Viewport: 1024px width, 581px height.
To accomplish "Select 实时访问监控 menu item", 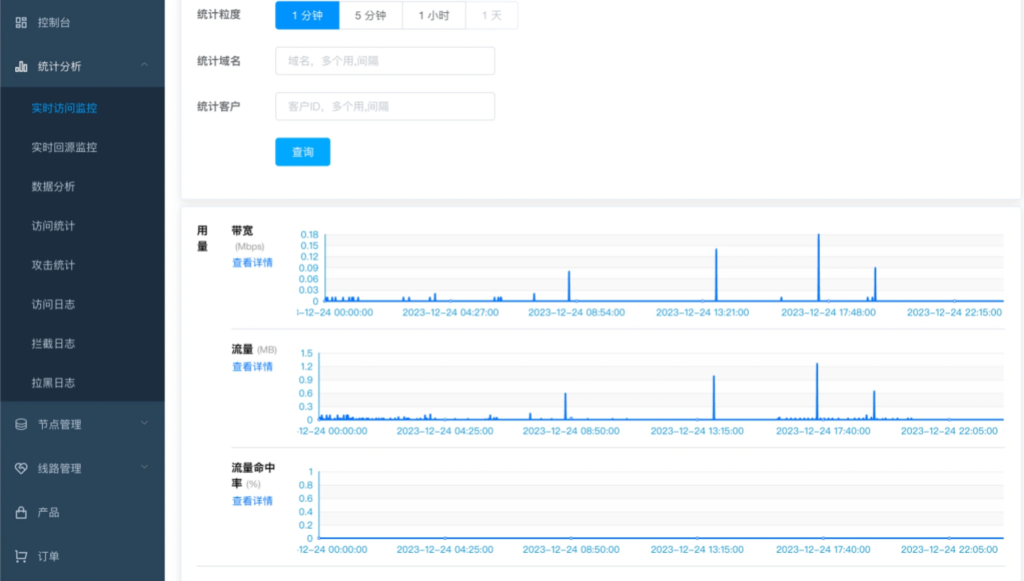I will click(x=82, y=108).
